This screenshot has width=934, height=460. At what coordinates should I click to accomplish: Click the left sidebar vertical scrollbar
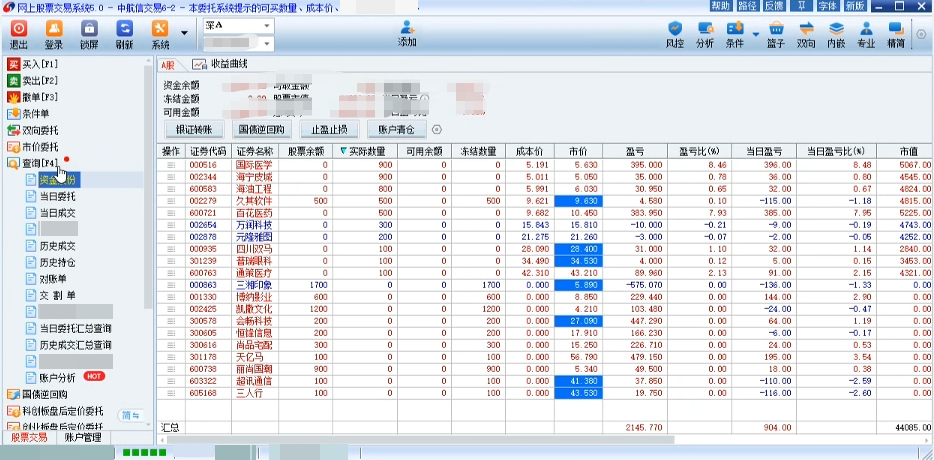point(147,250)
